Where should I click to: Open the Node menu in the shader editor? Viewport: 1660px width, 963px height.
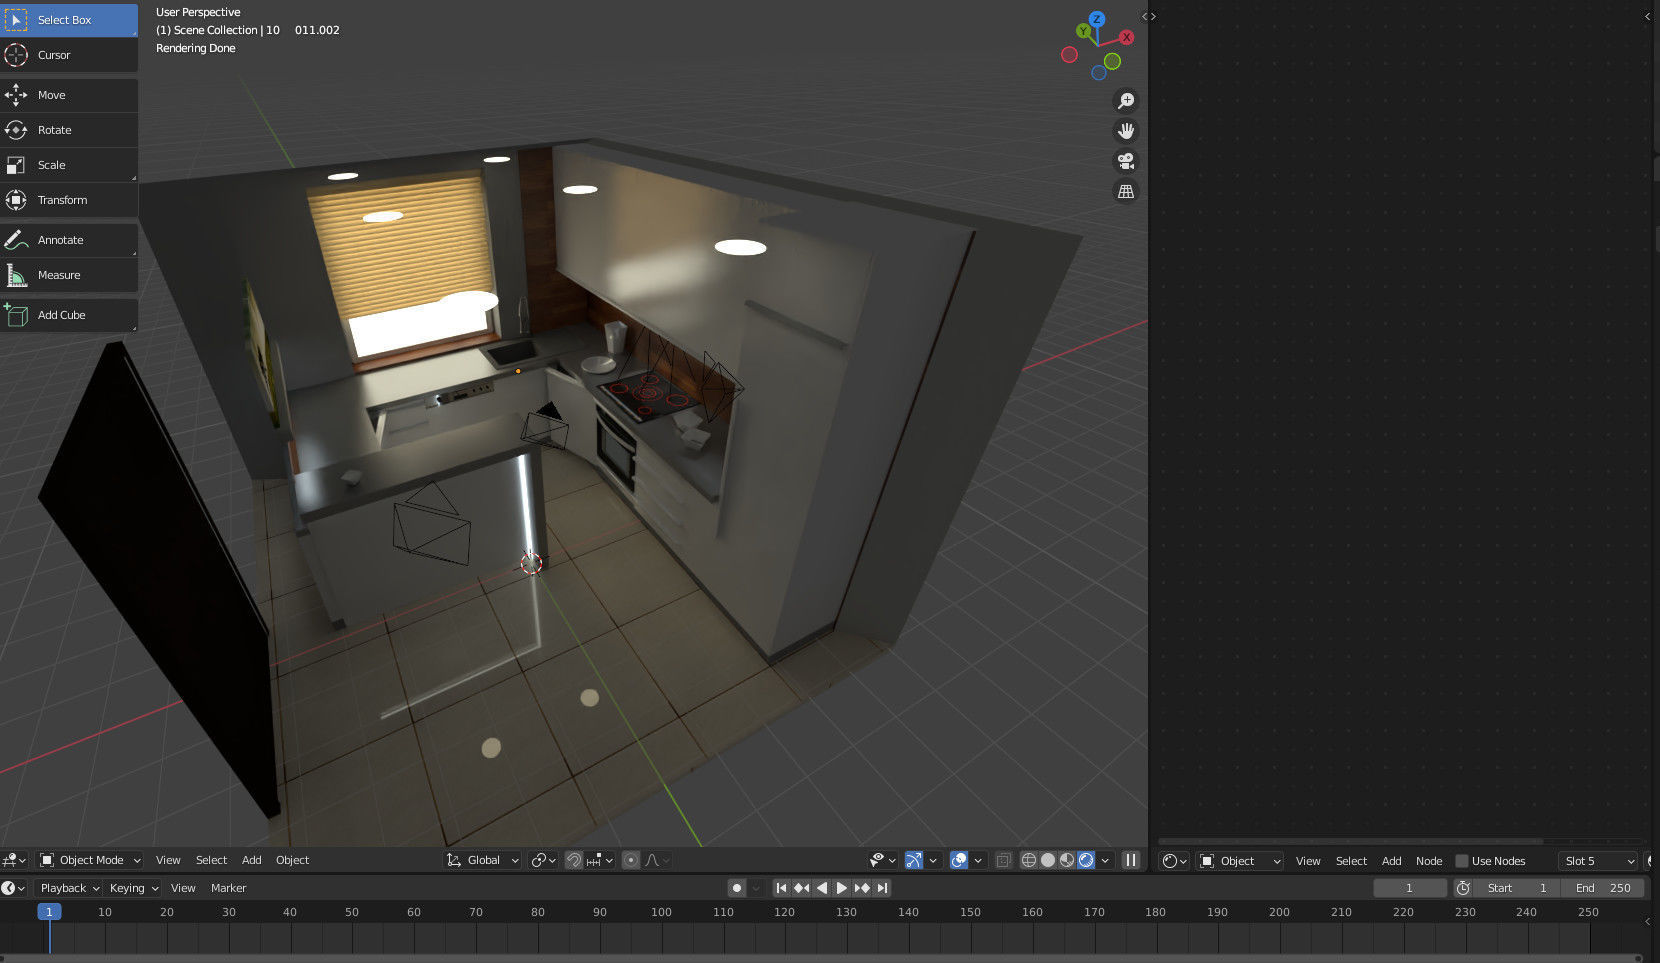click(1428, 860)
